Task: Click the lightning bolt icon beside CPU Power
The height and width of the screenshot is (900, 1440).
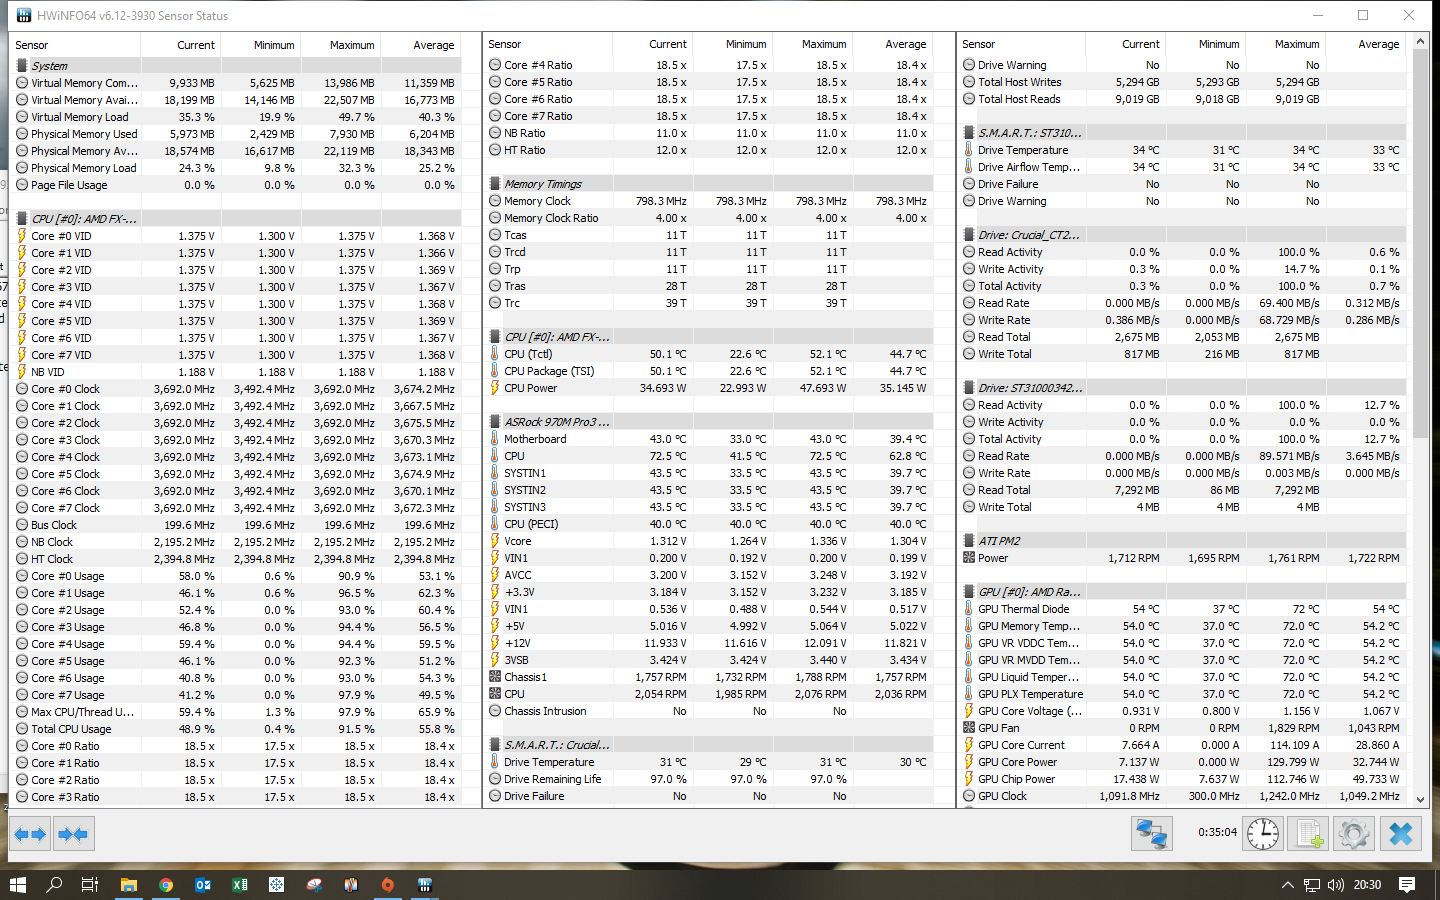Action: pyautogui.click(x=495, y=388)
